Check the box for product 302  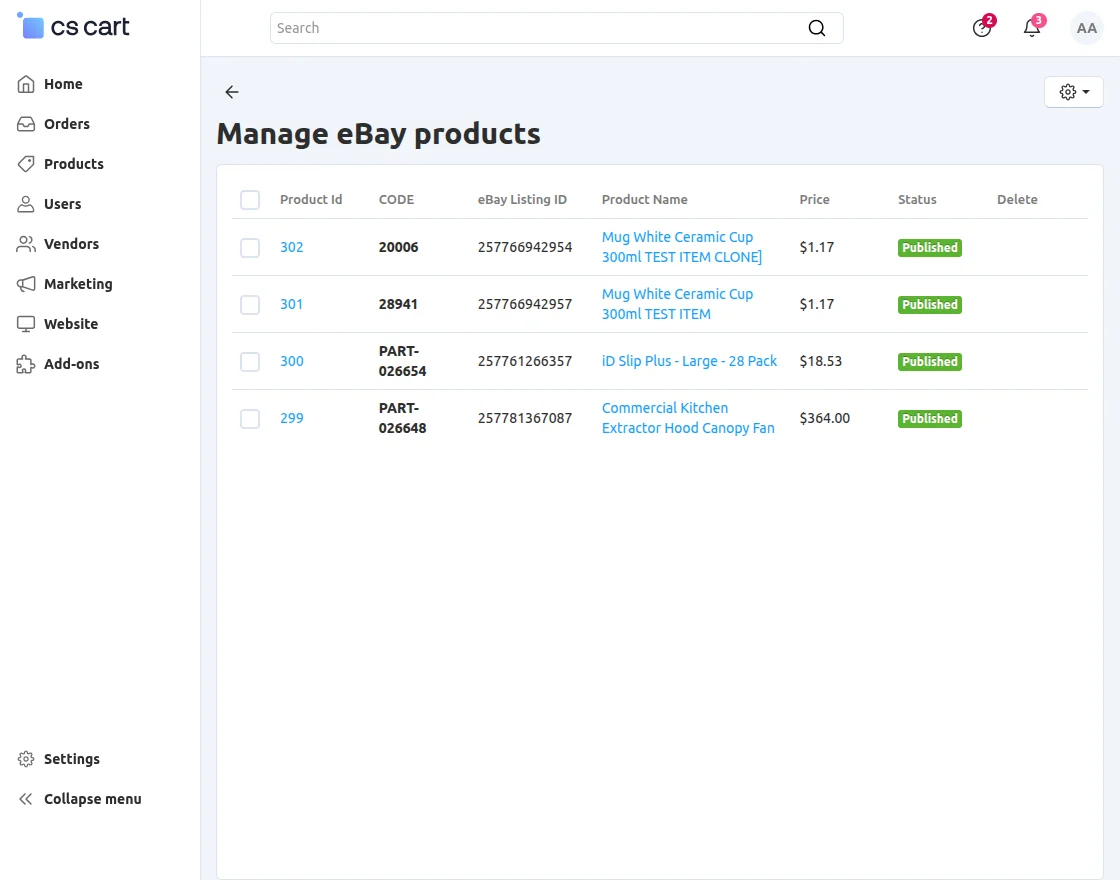tap(250, 248)
